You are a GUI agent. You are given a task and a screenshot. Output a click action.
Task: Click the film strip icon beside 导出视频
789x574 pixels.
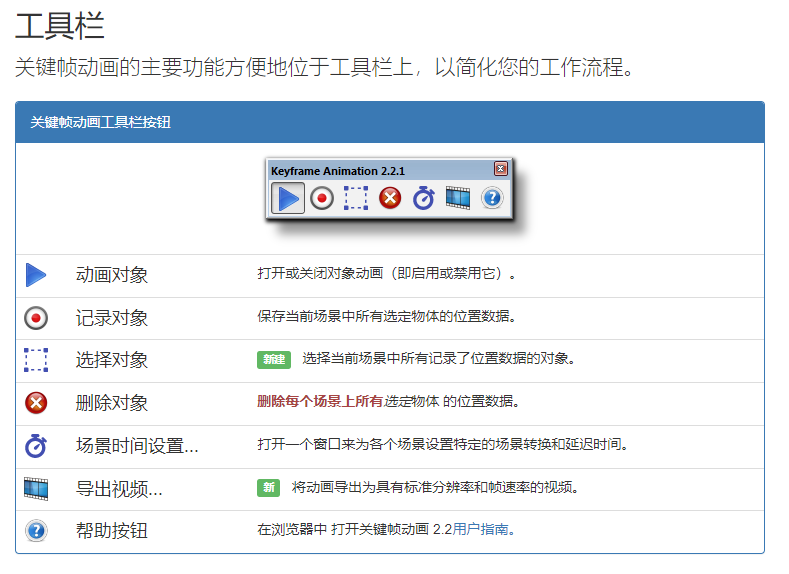tap(36, 489)
